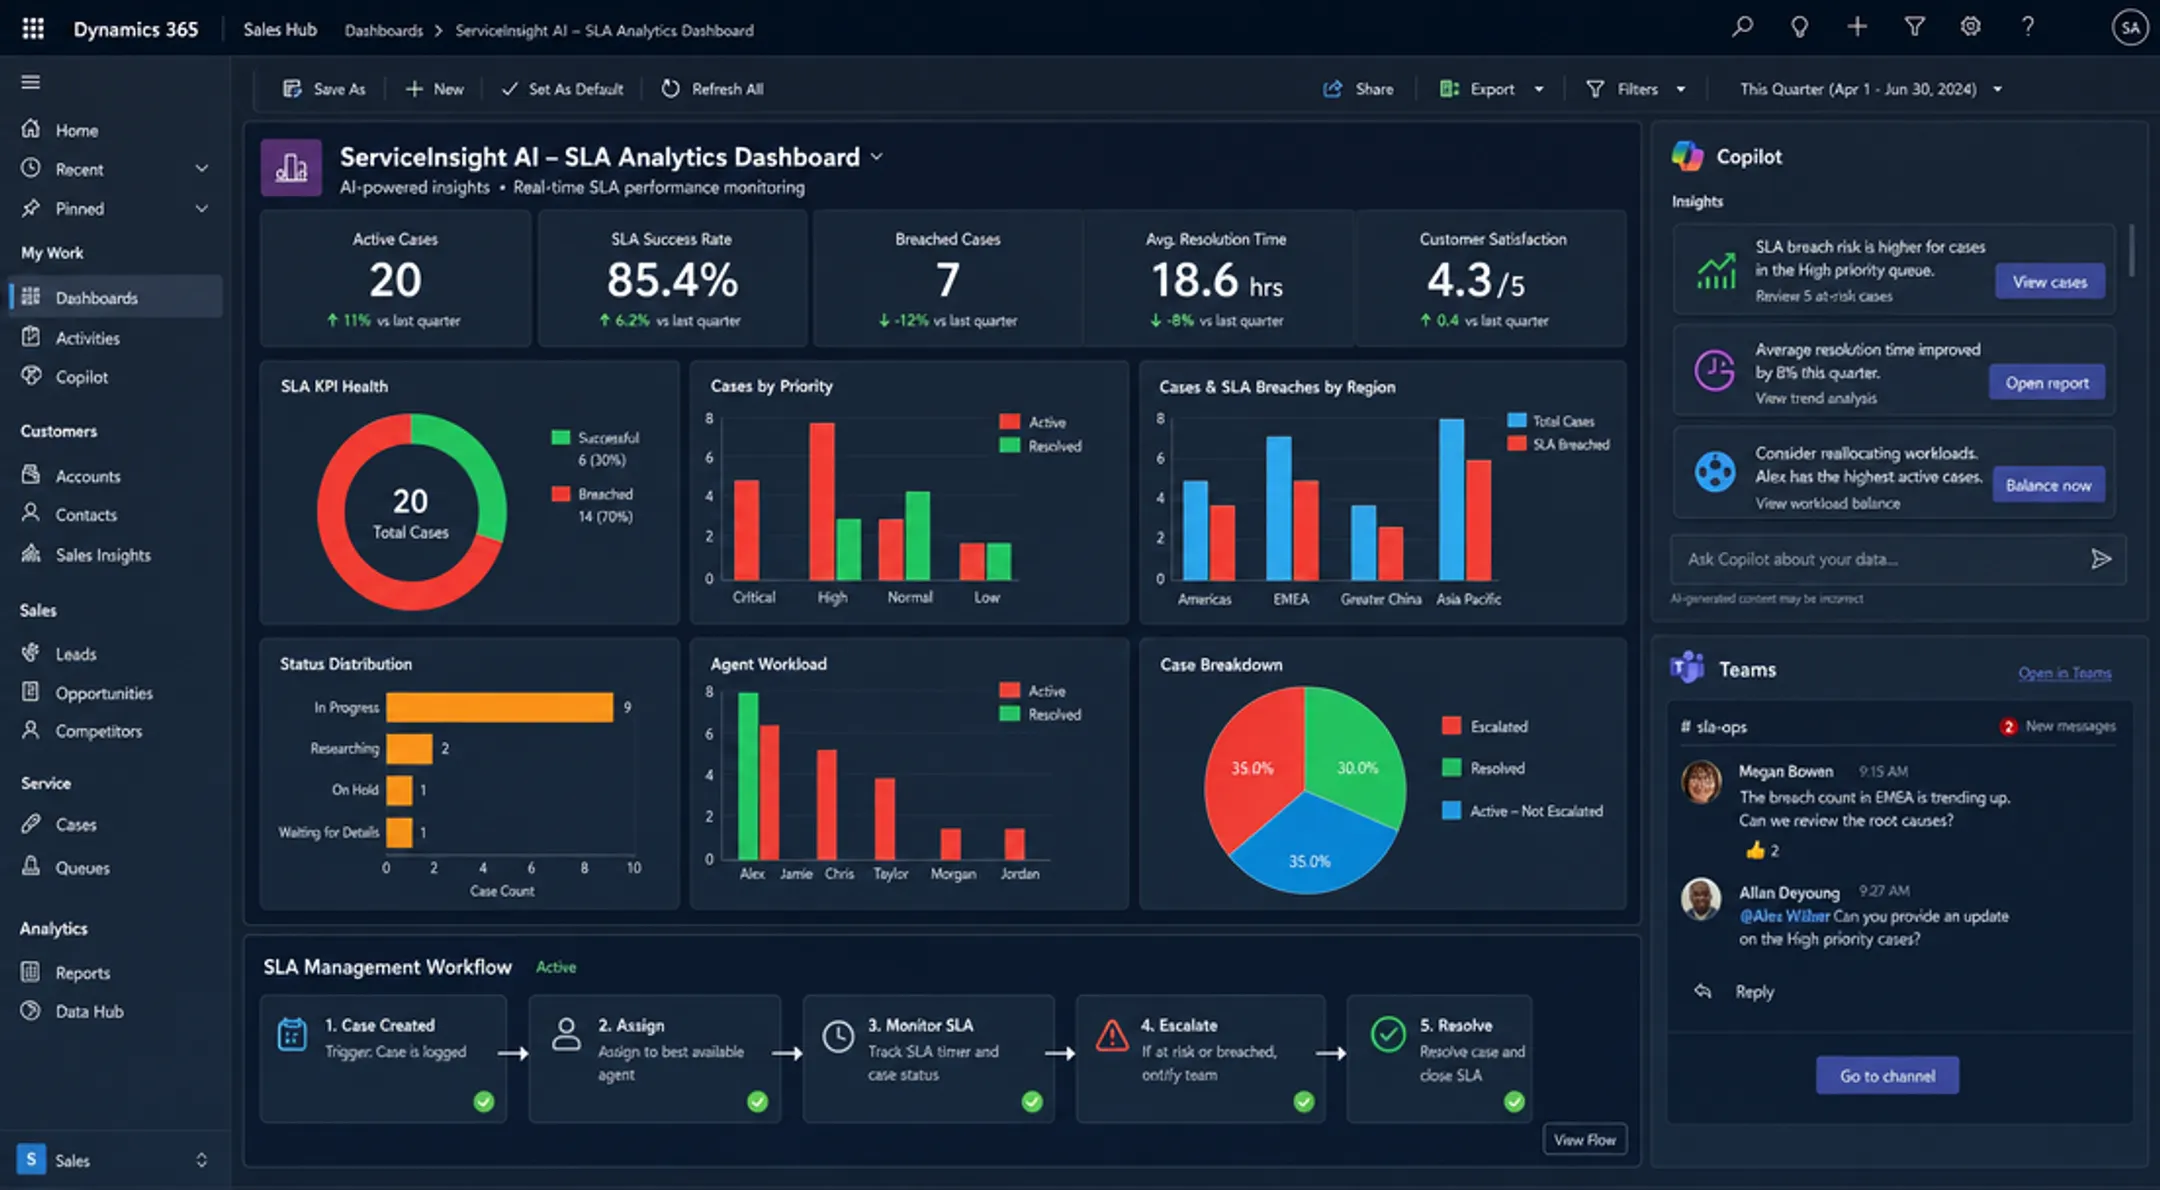Open the settings gear icon

point(1970,27)
